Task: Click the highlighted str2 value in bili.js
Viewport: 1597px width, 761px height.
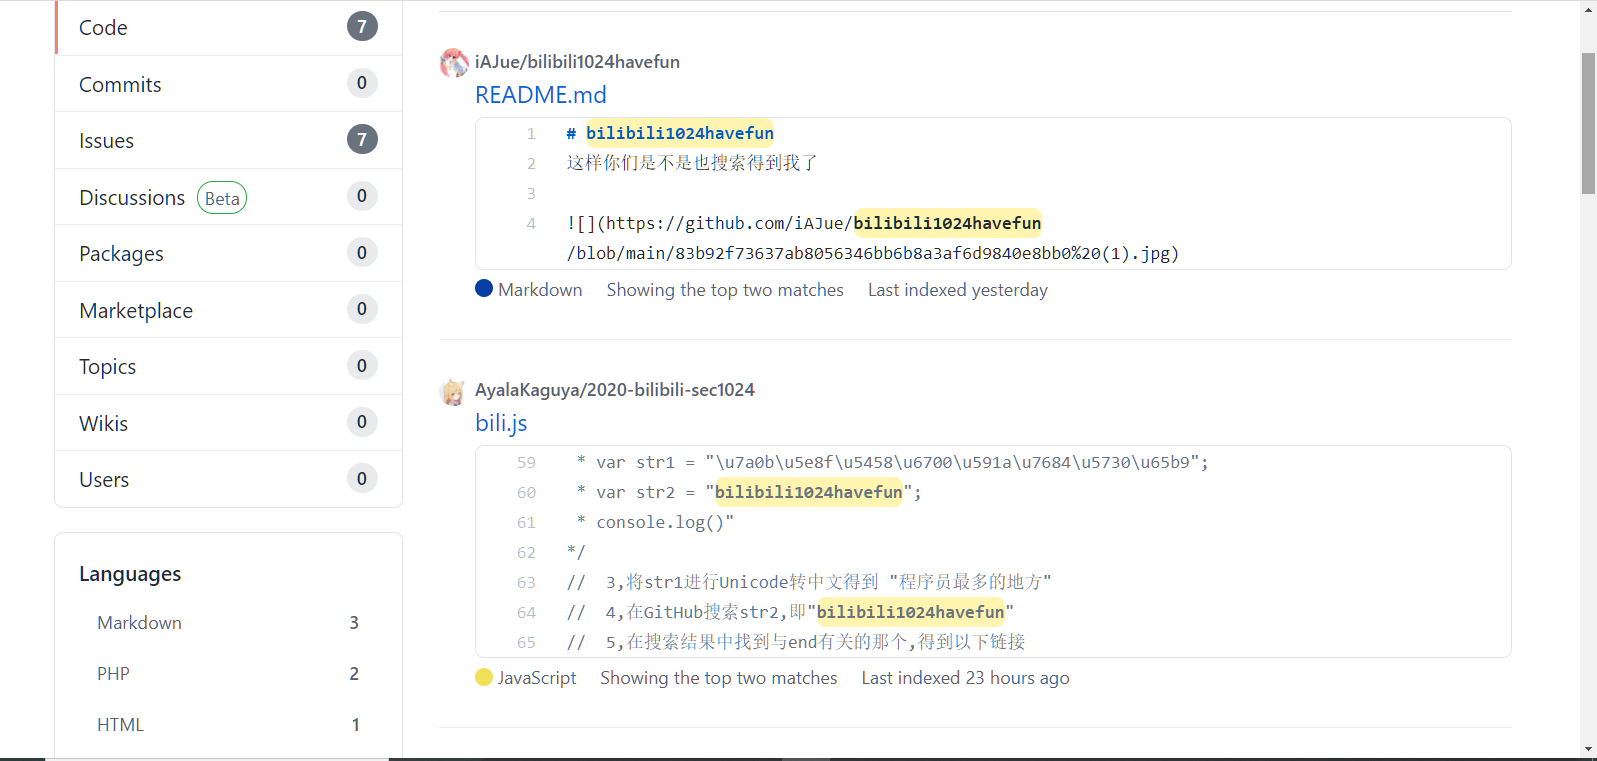Action: (x=808, y=492)
